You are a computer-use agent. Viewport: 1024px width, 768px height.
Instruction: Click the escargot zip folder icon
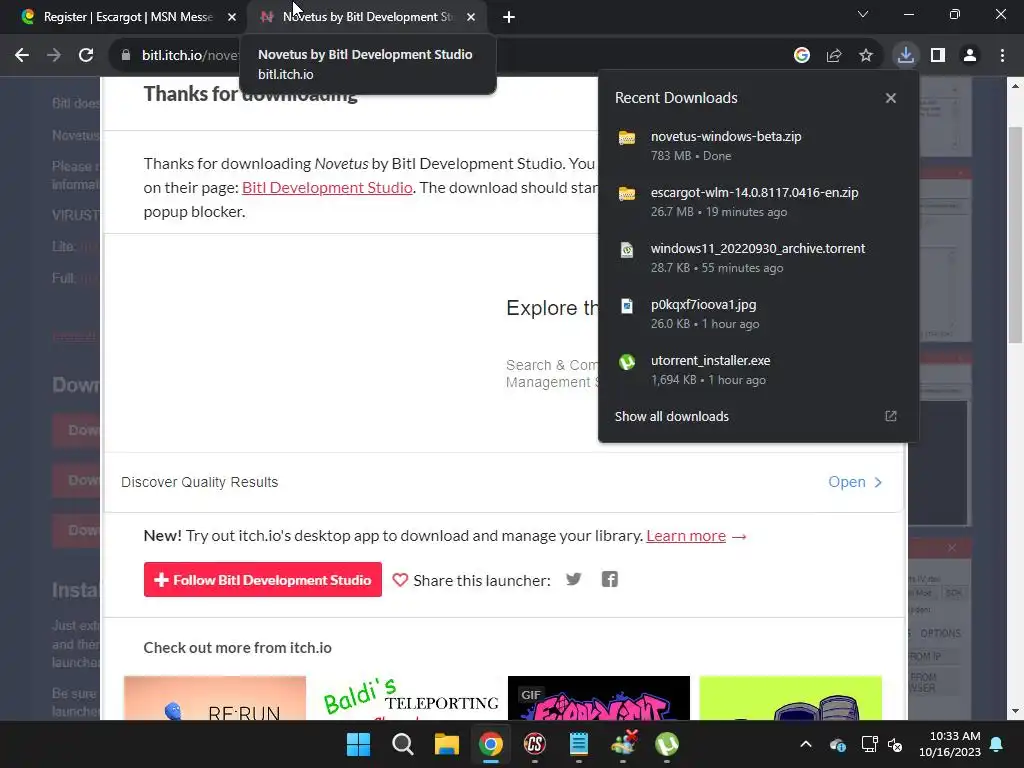627,193
